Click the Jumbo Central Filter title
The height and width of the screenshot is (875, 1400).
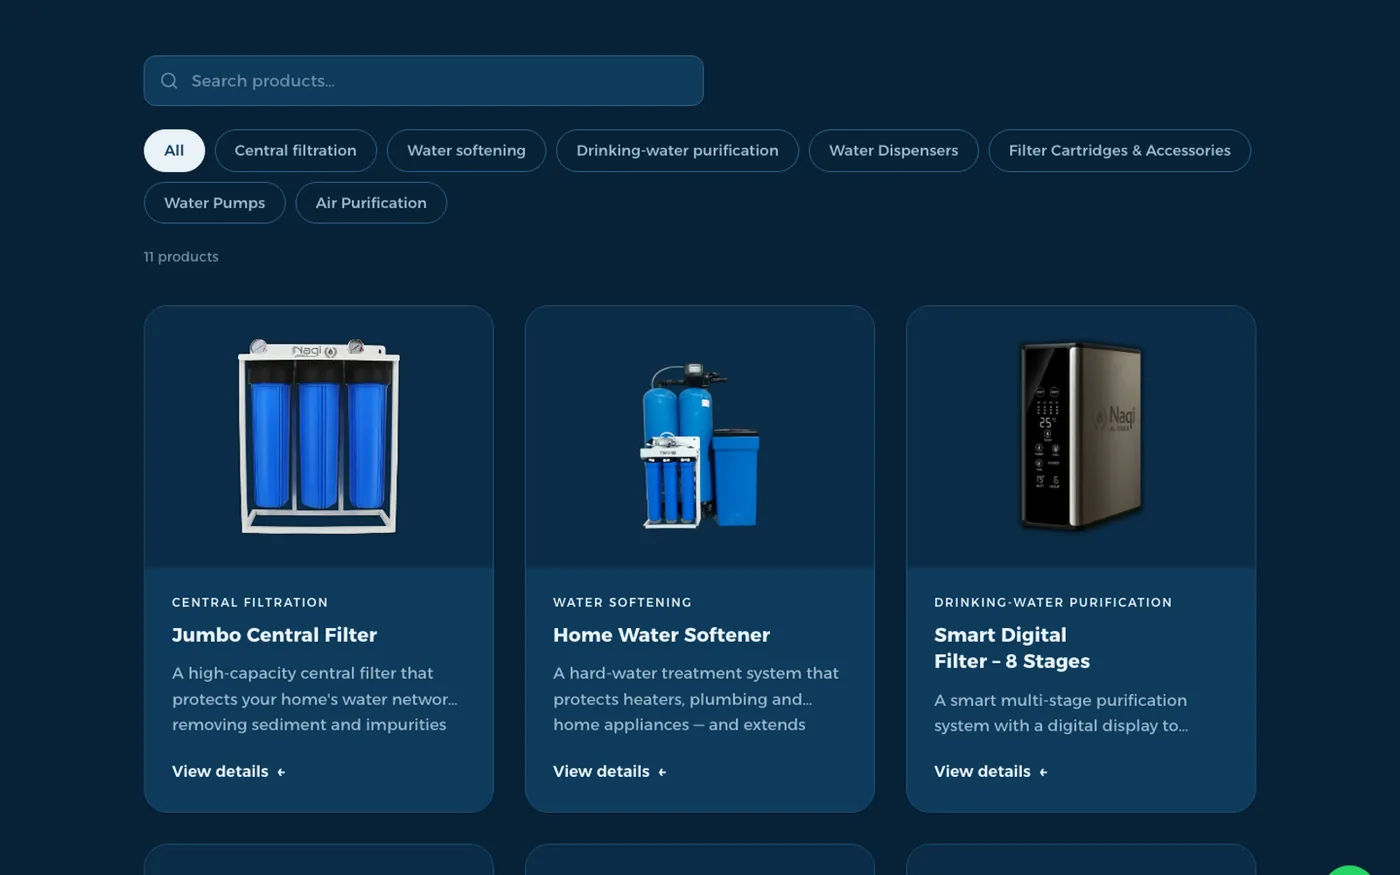point(274,635)
